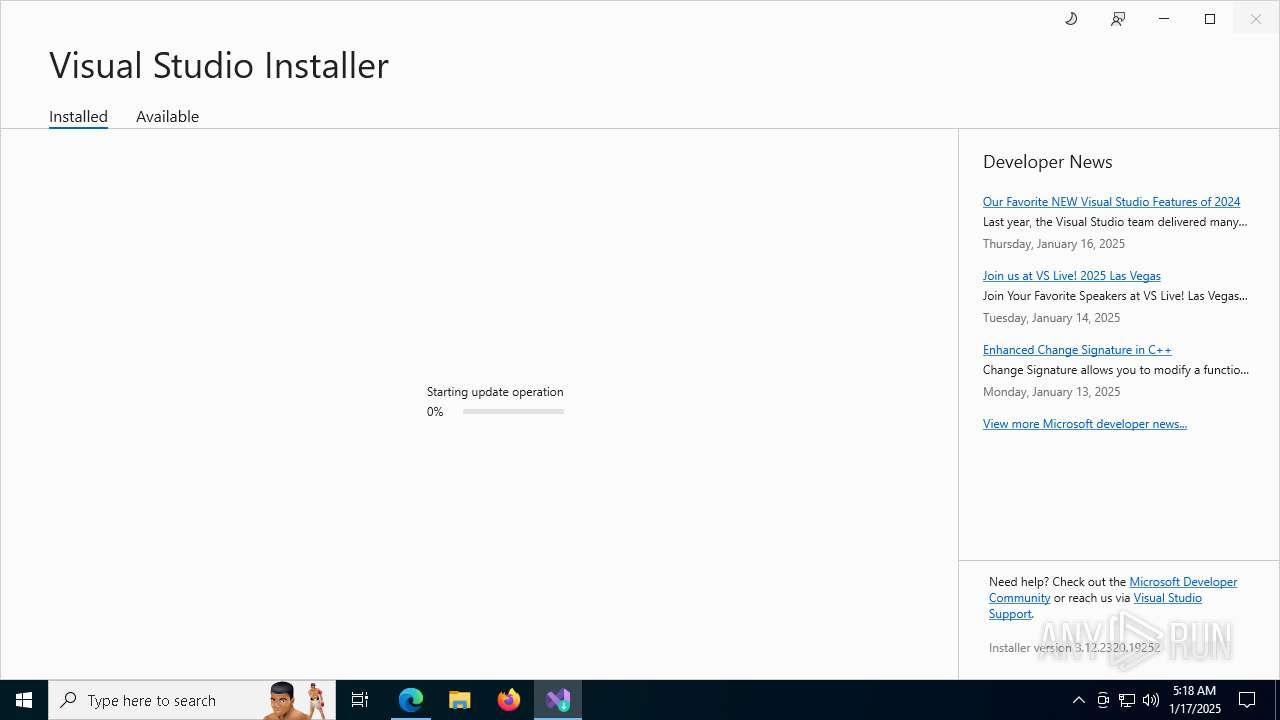Click the Visual Studio Installer title

219,66
